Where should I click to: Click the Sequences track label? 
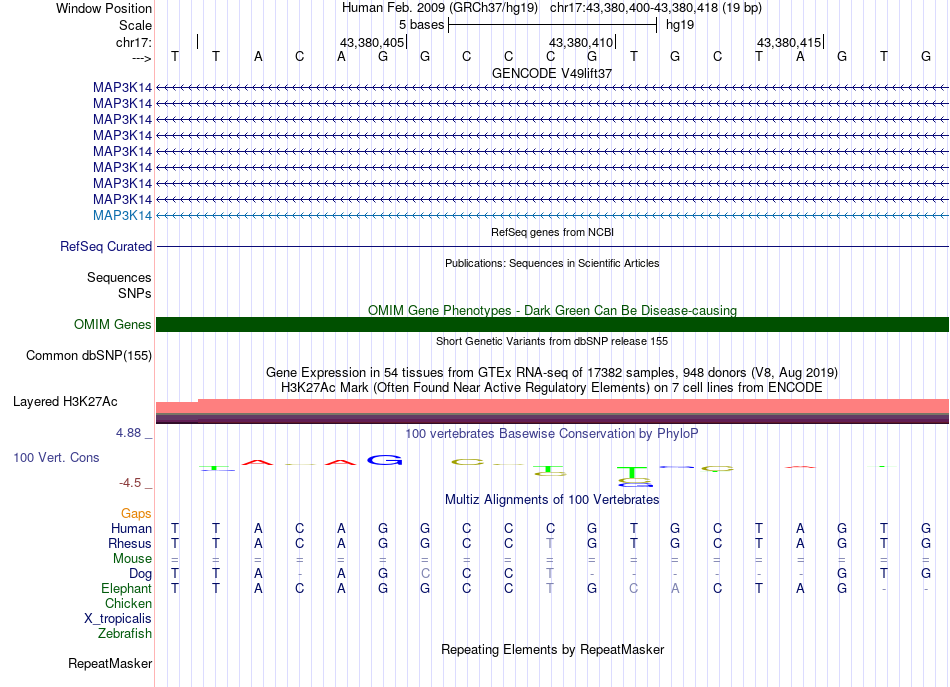coord(119,277)
